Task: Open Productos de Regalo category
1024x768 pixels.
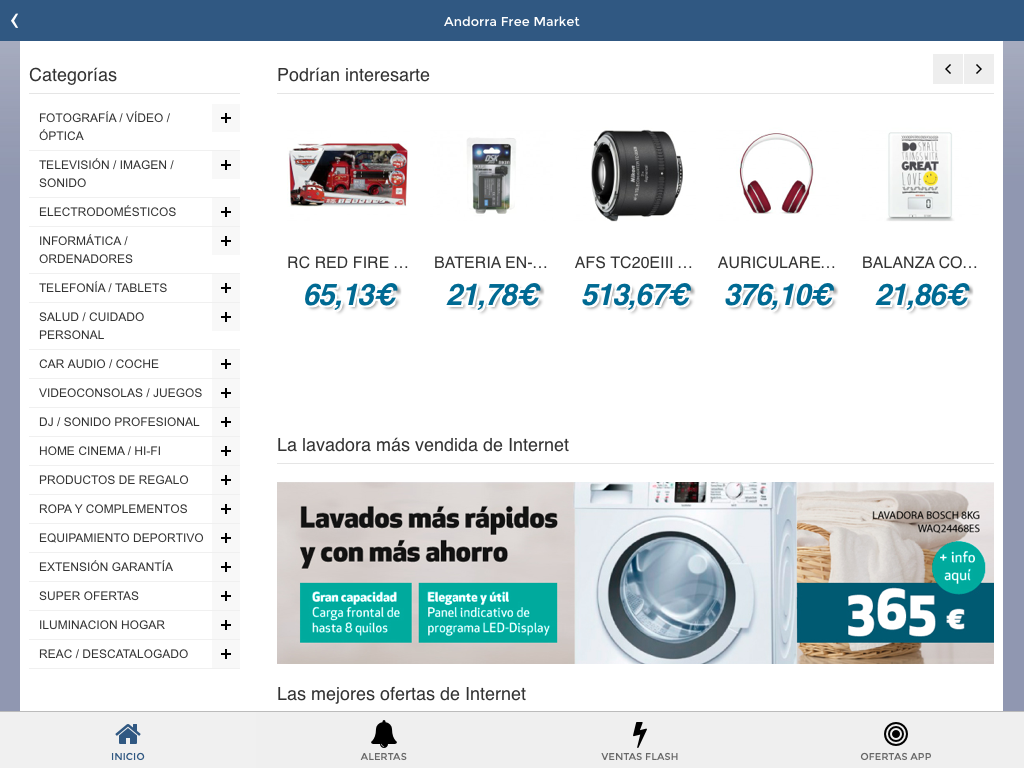Action: (114, 480)
